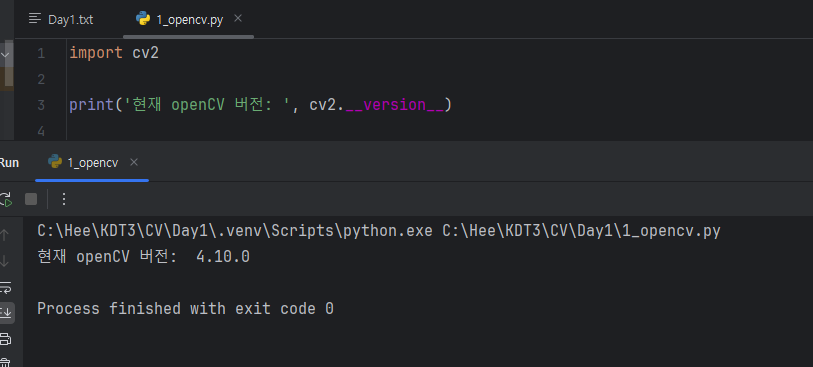This screenshot has width=813, height=367.
Task: Click the Python icon on the run tab
Action: pos(55,162)
